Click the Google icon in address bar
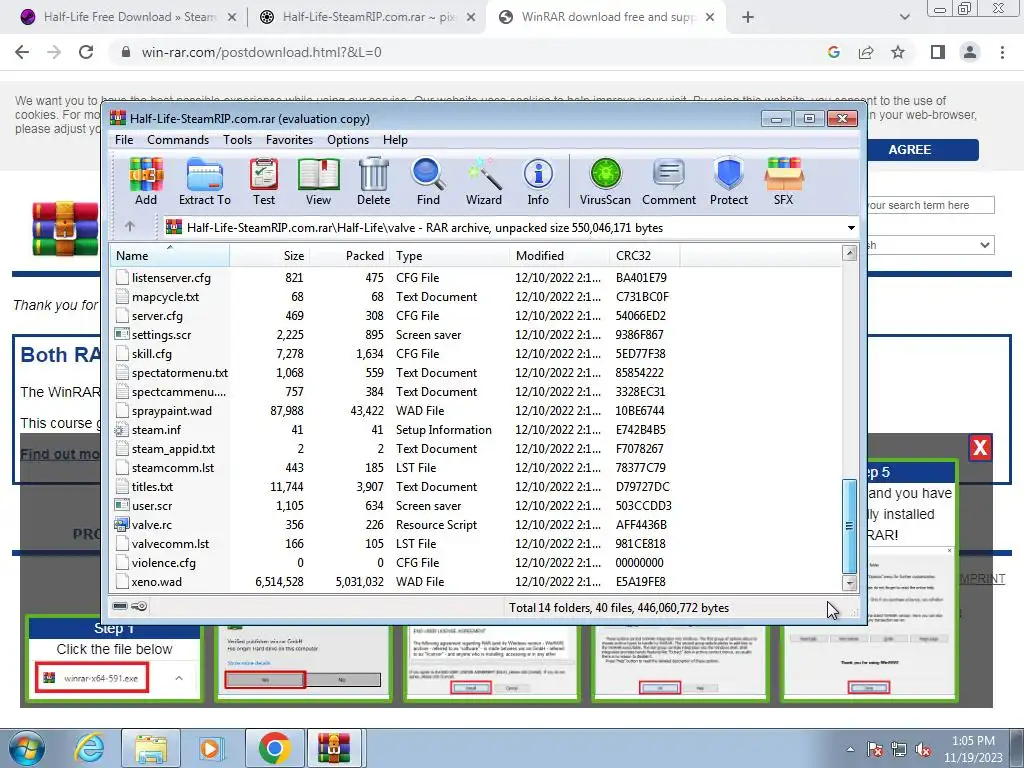1024x768 pixels. click(834, 52)
